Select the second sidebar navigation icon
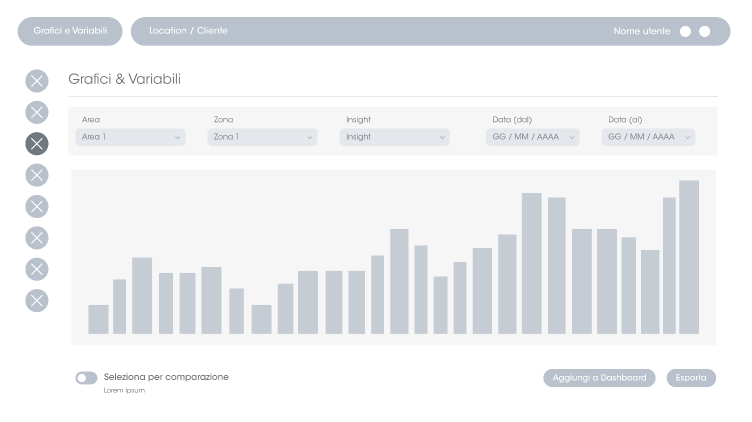752x422 pixels. point(36,112)
